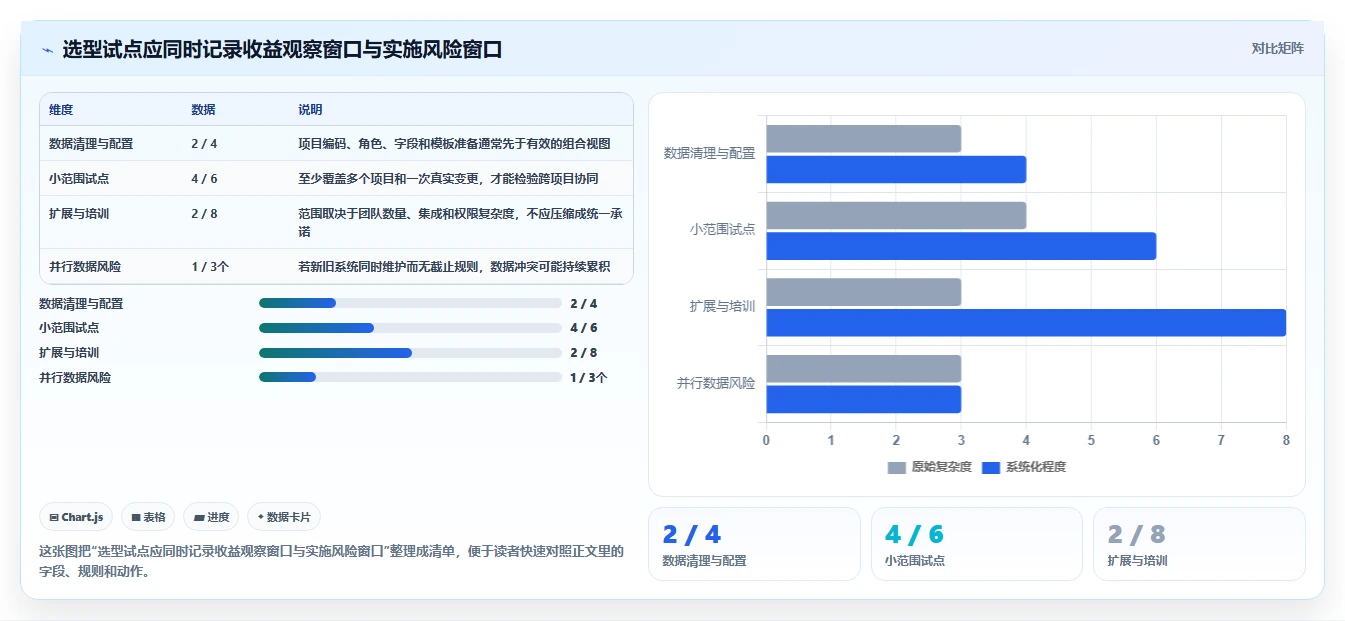Click the 小范围试点 chart axis label
Viewport: 1345px width, 621px height.
pos(722,229)
